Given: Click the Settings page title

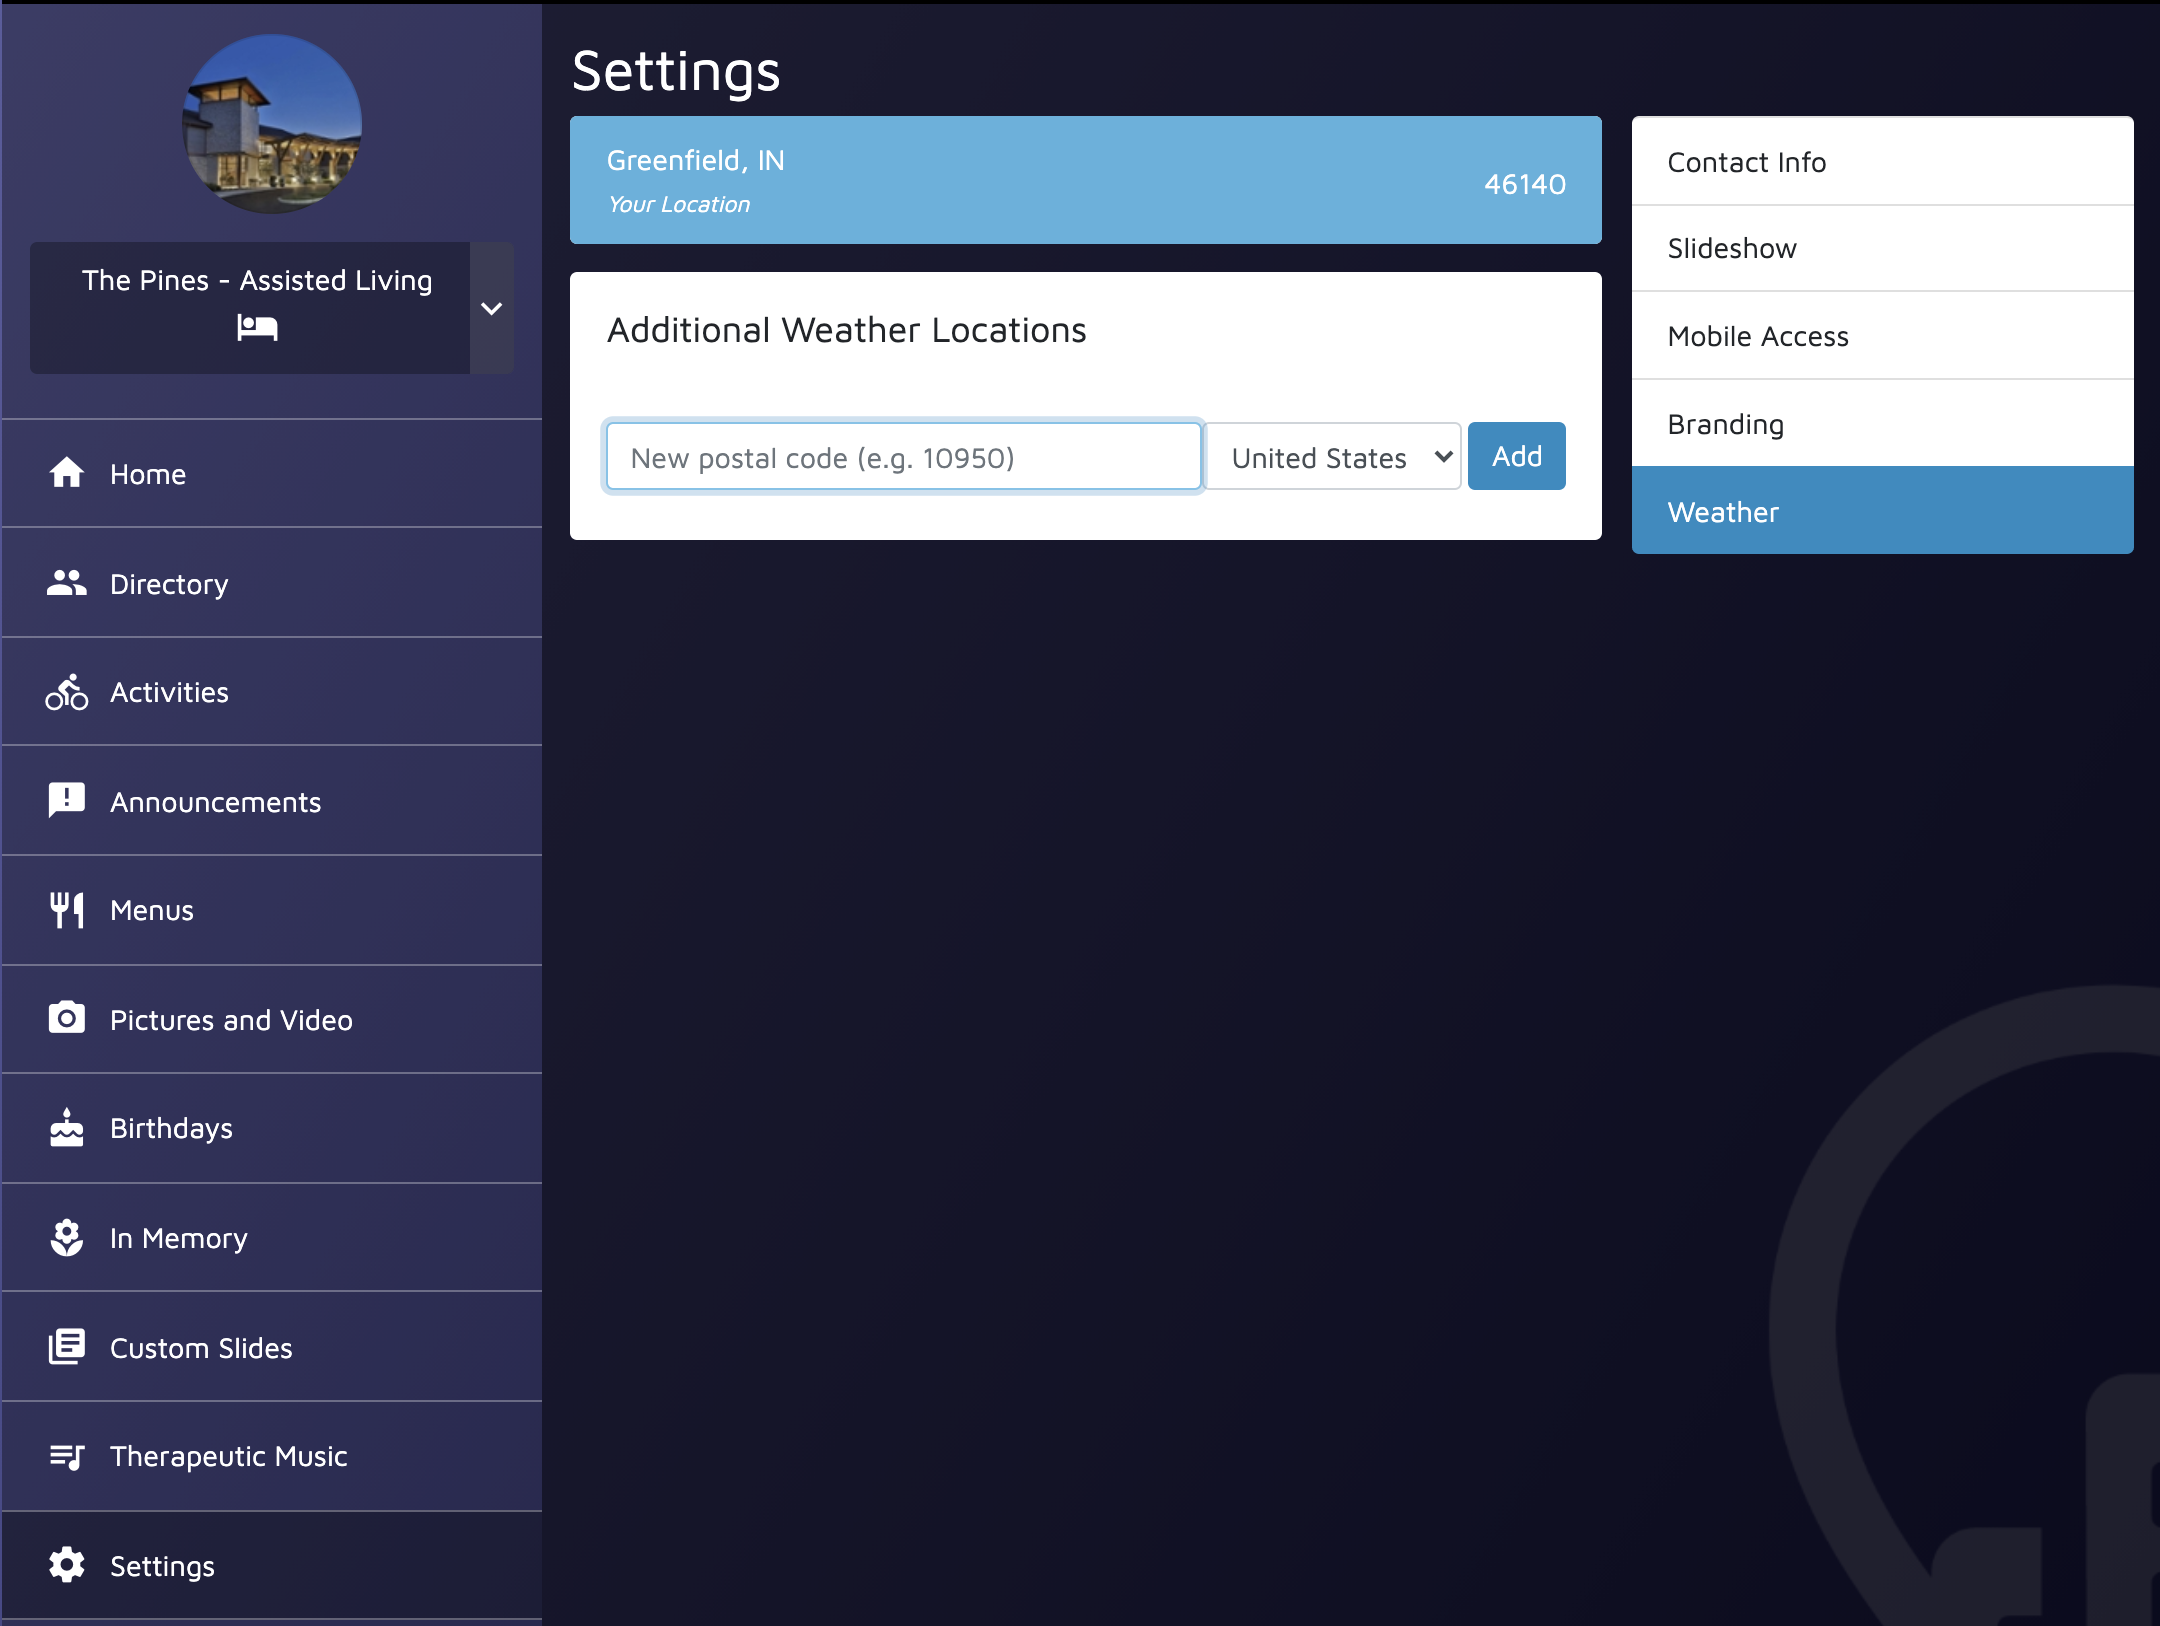Looking at the screenshot, I should tap(676, 72).
